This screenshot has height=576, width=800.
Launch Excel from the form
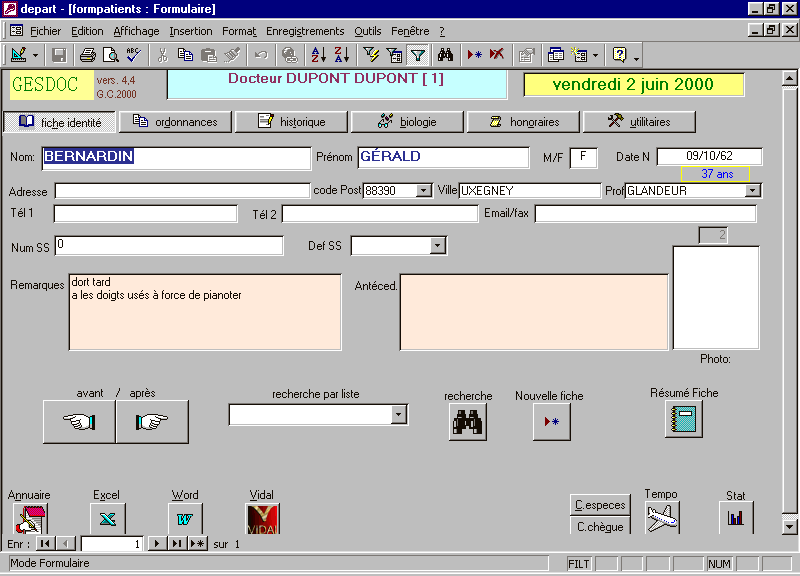[108, 519]
